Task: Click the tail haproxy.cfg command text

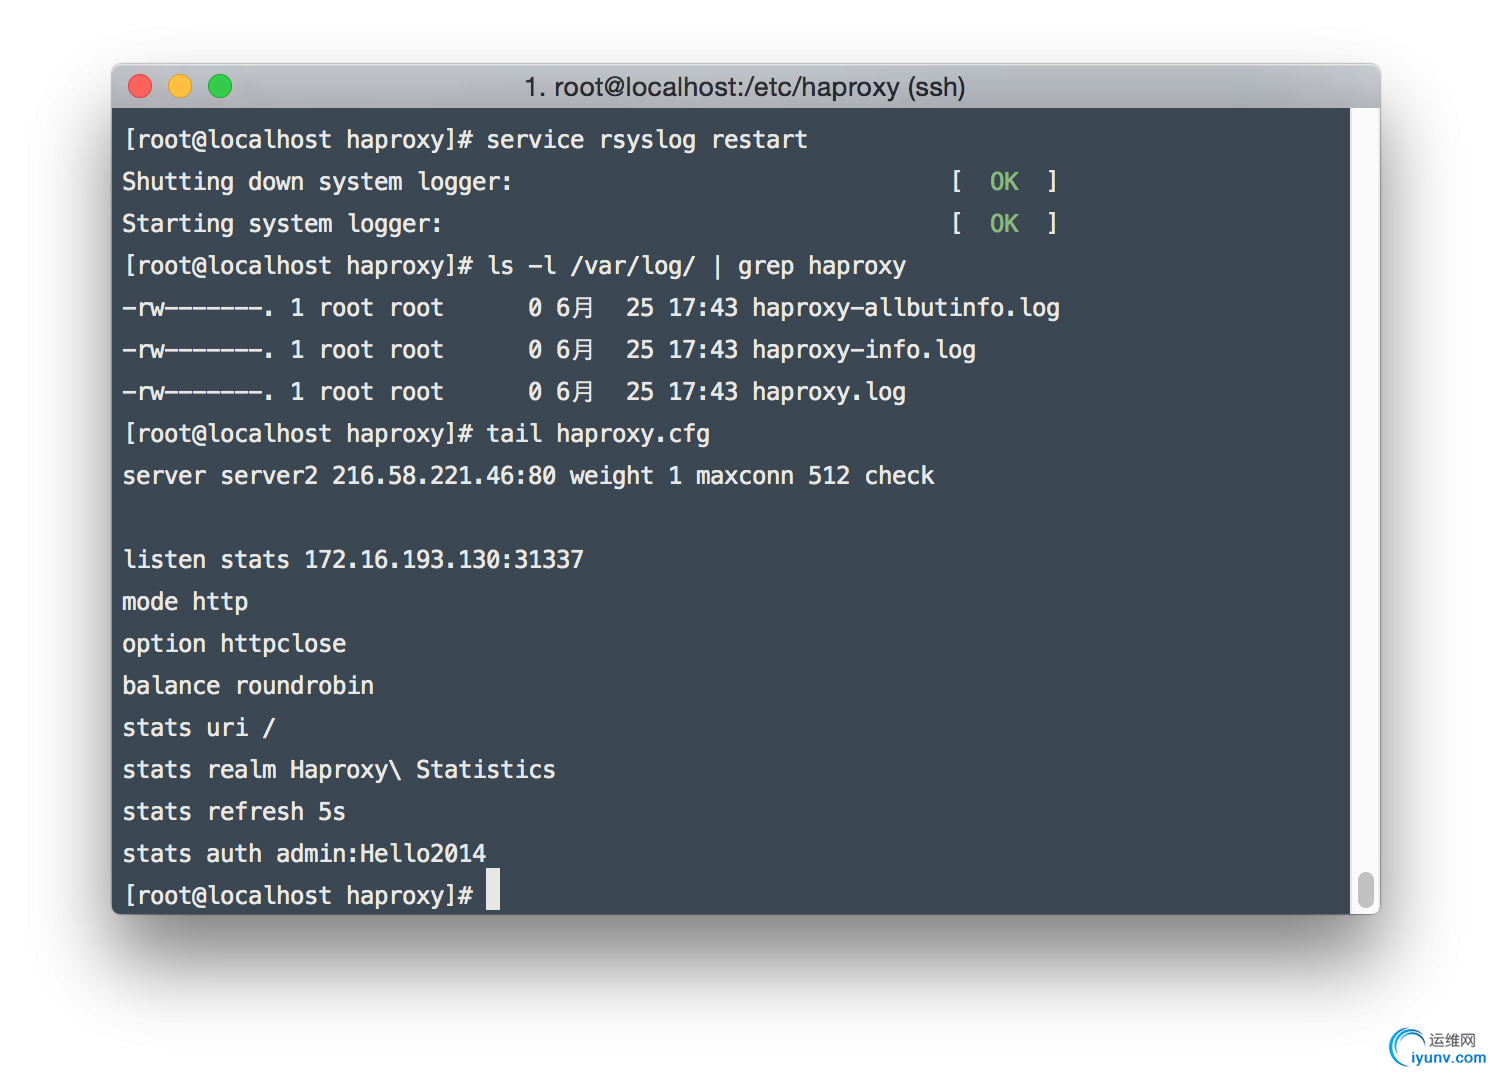Action: [598, 434]
